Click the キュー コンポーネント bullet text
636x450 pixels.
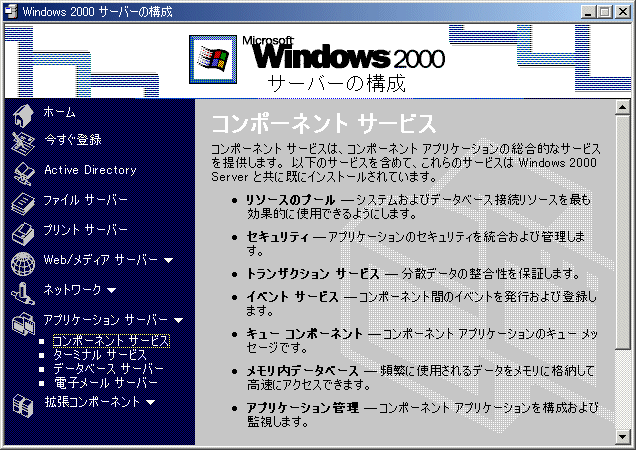[x=304, y=334]
